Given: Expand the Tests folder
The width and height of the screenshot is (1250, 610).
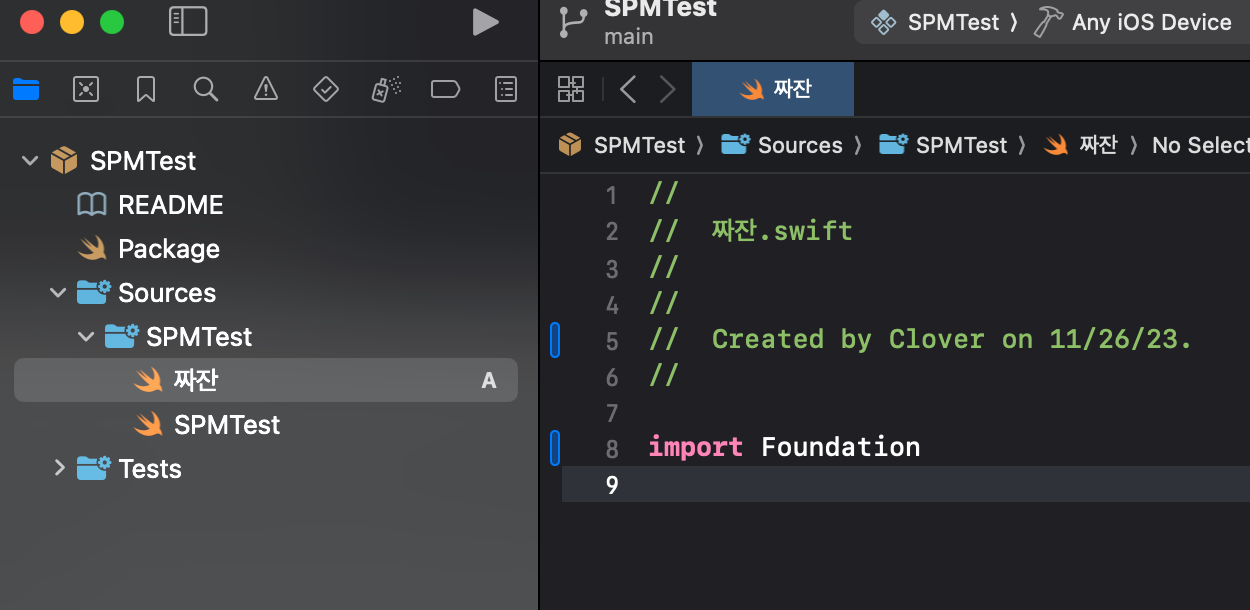Looking at the screenshot, I should tap(59, 468).
